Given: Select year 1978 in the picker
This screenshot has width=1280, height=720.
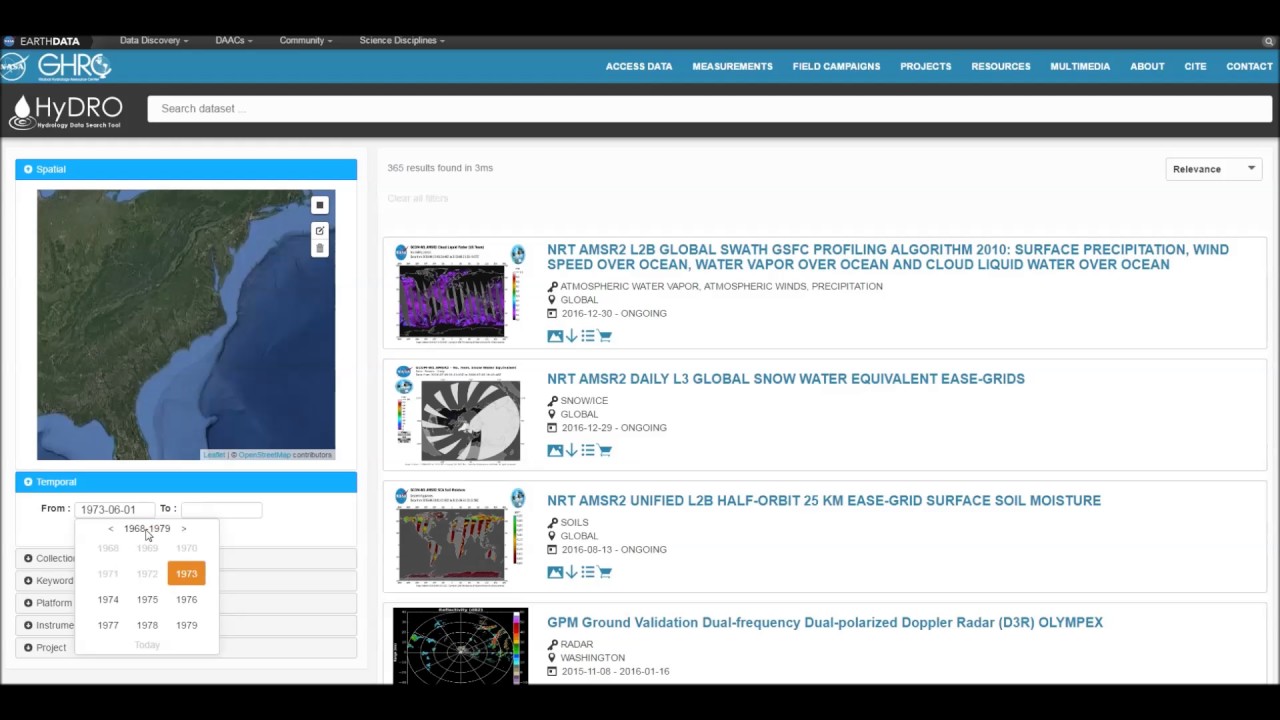Looking at the screenshot, I should 147,625.
